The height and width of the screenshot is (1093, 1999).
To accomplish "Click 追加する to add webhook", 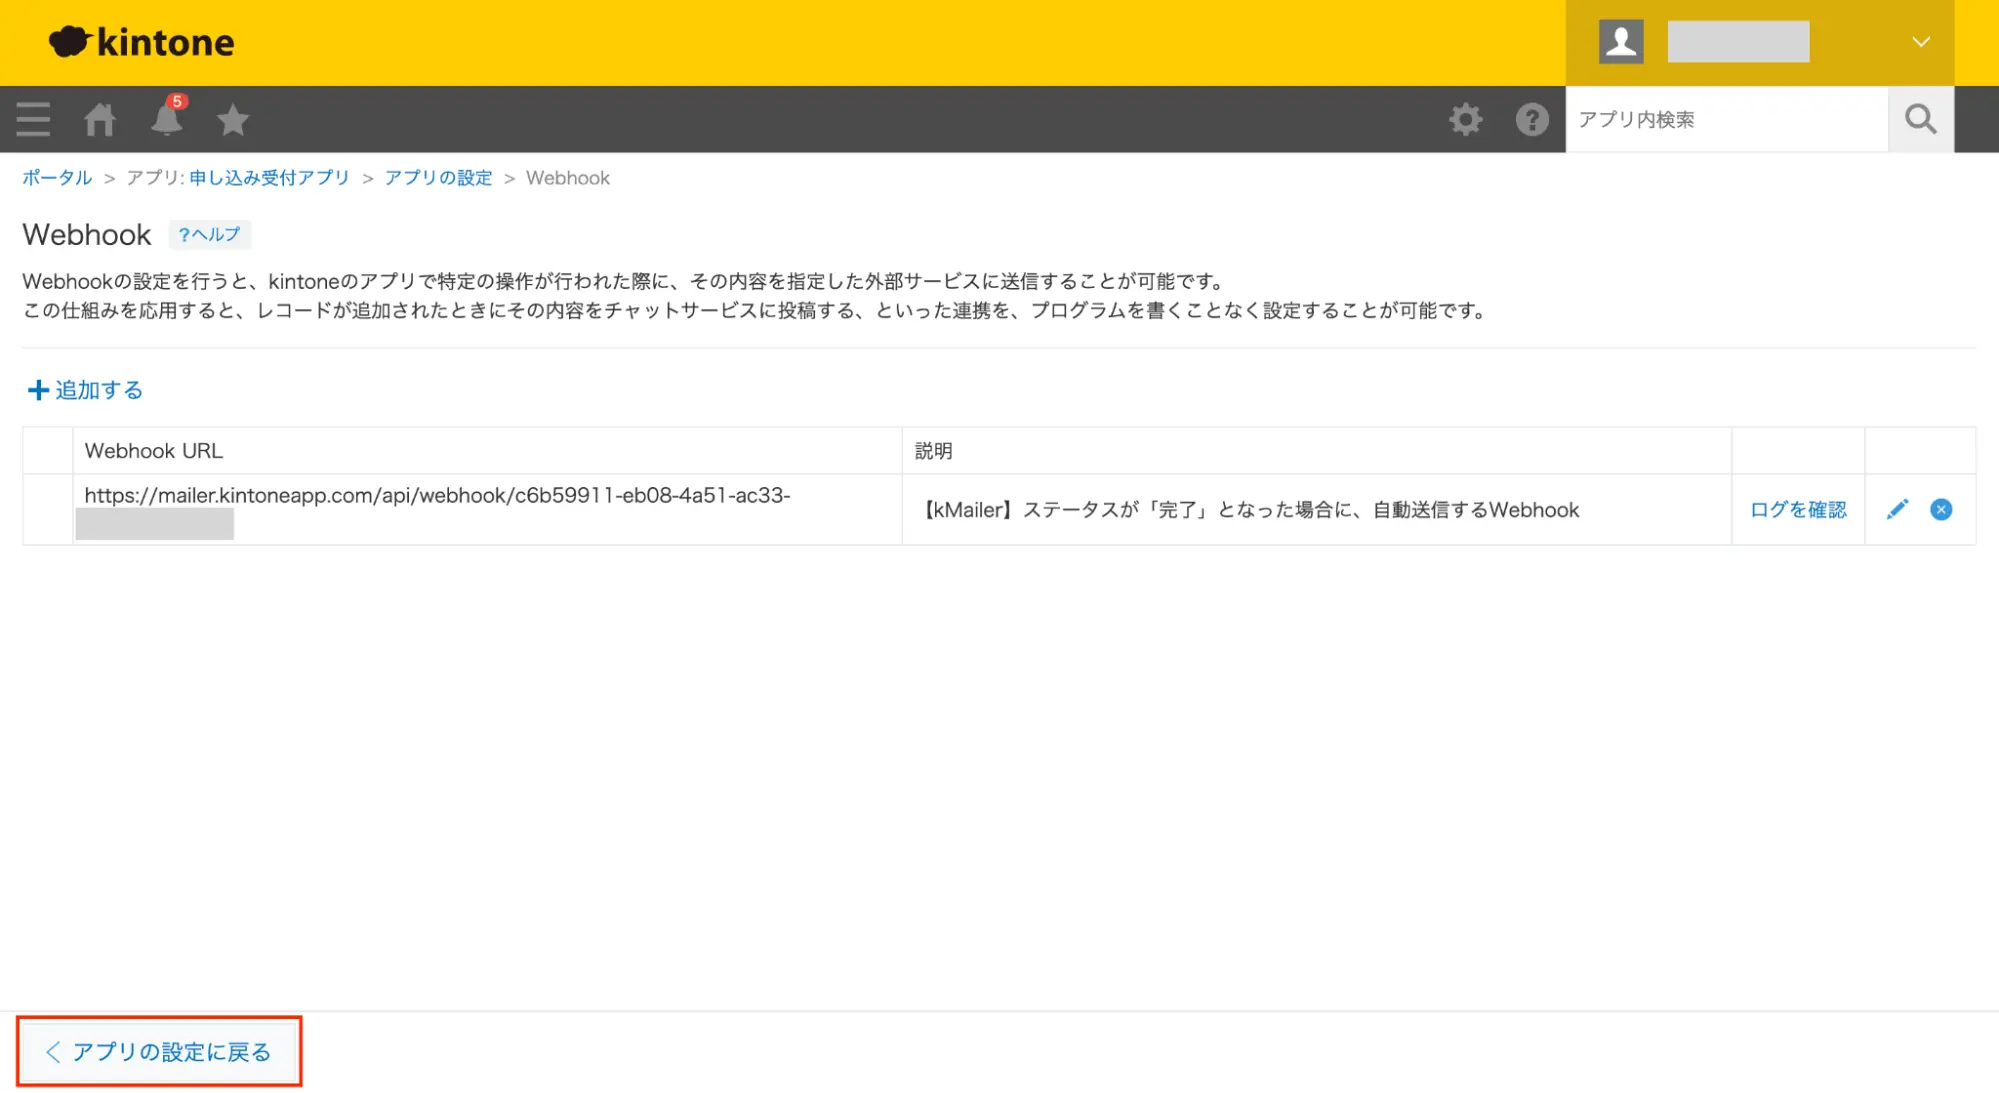I will (85, 390).
